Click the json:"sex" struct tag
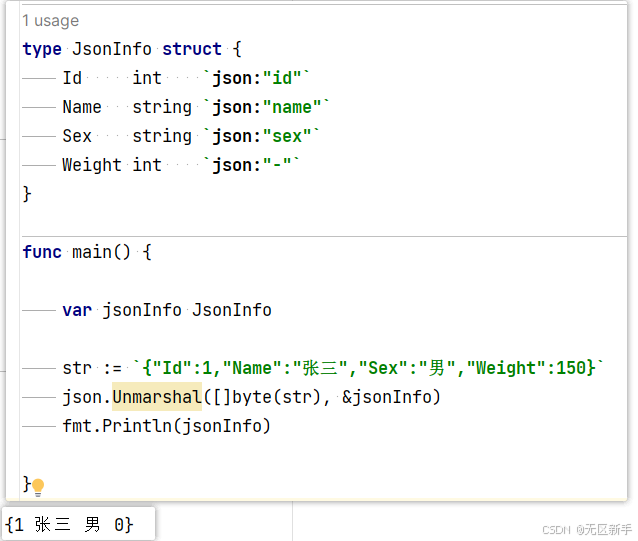This screenshot has width=638, height=541. [x=261, y=136]
